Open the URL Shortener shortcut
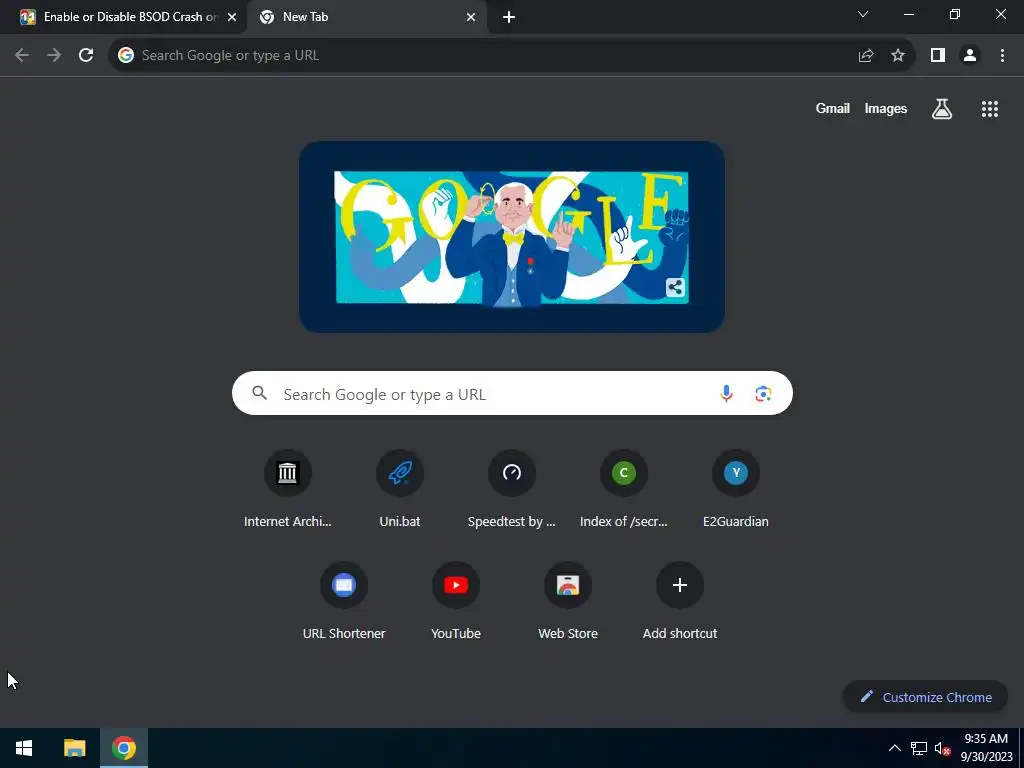Screen dimensions: 1024x768 344,599
